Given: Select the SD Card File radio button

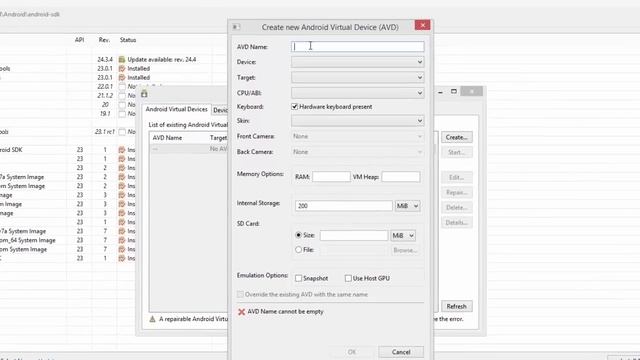Looking at the screenshot, I should coord(298,249).
